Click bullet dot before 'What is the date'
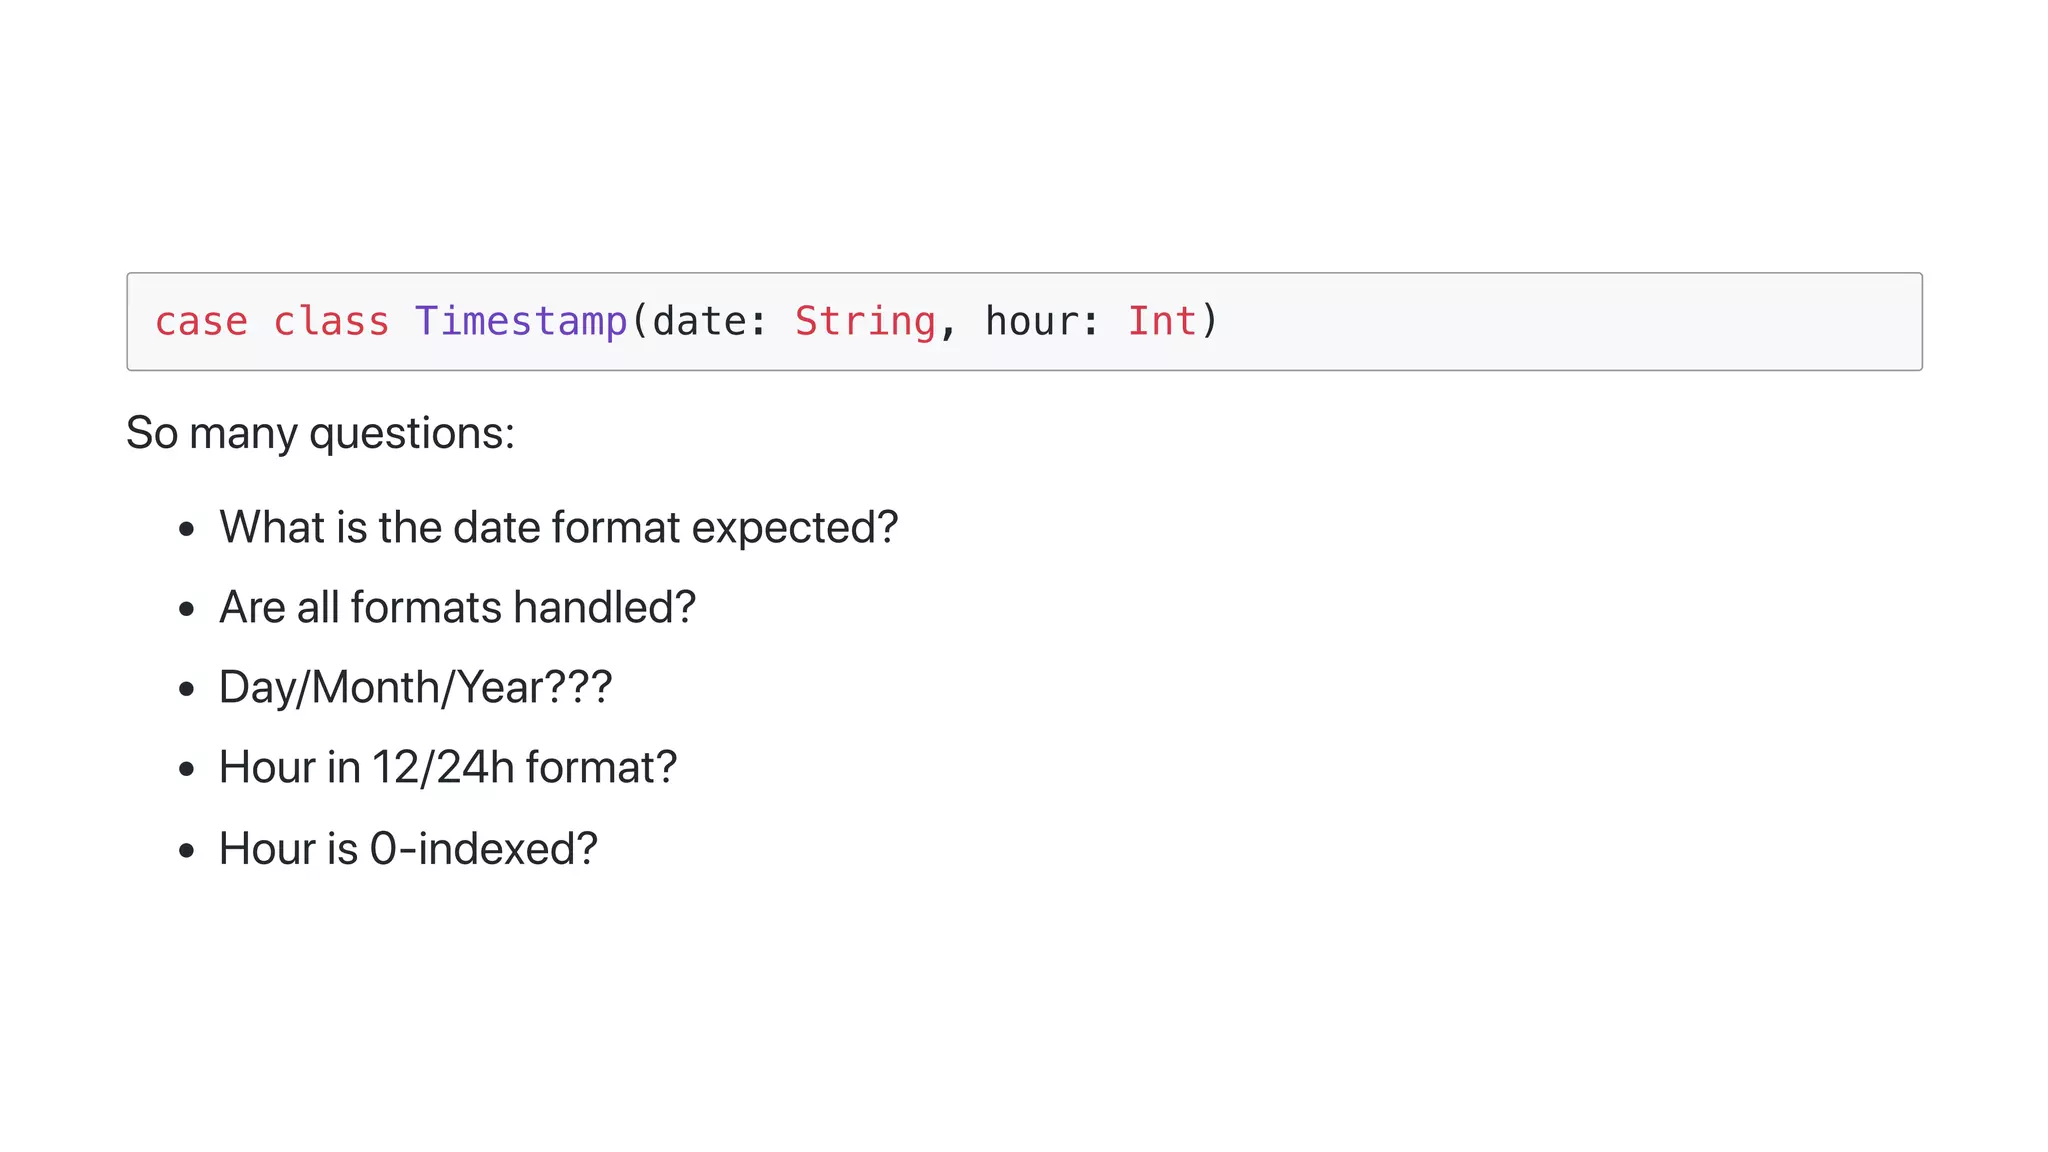 186,529
